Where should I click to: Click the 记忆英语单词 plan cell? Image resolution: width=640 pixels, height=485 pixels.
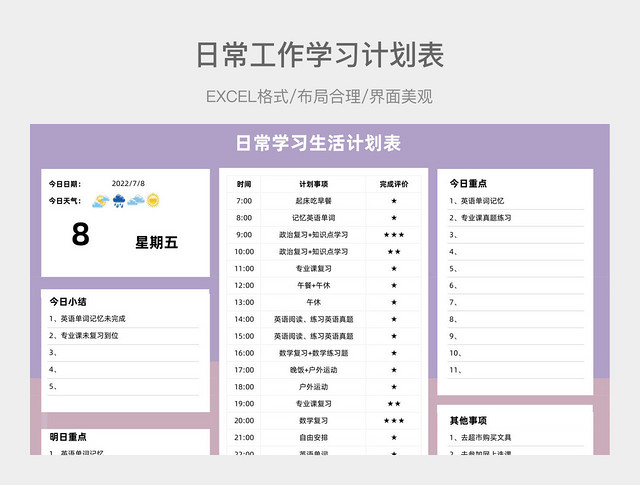tap(313, 218)
